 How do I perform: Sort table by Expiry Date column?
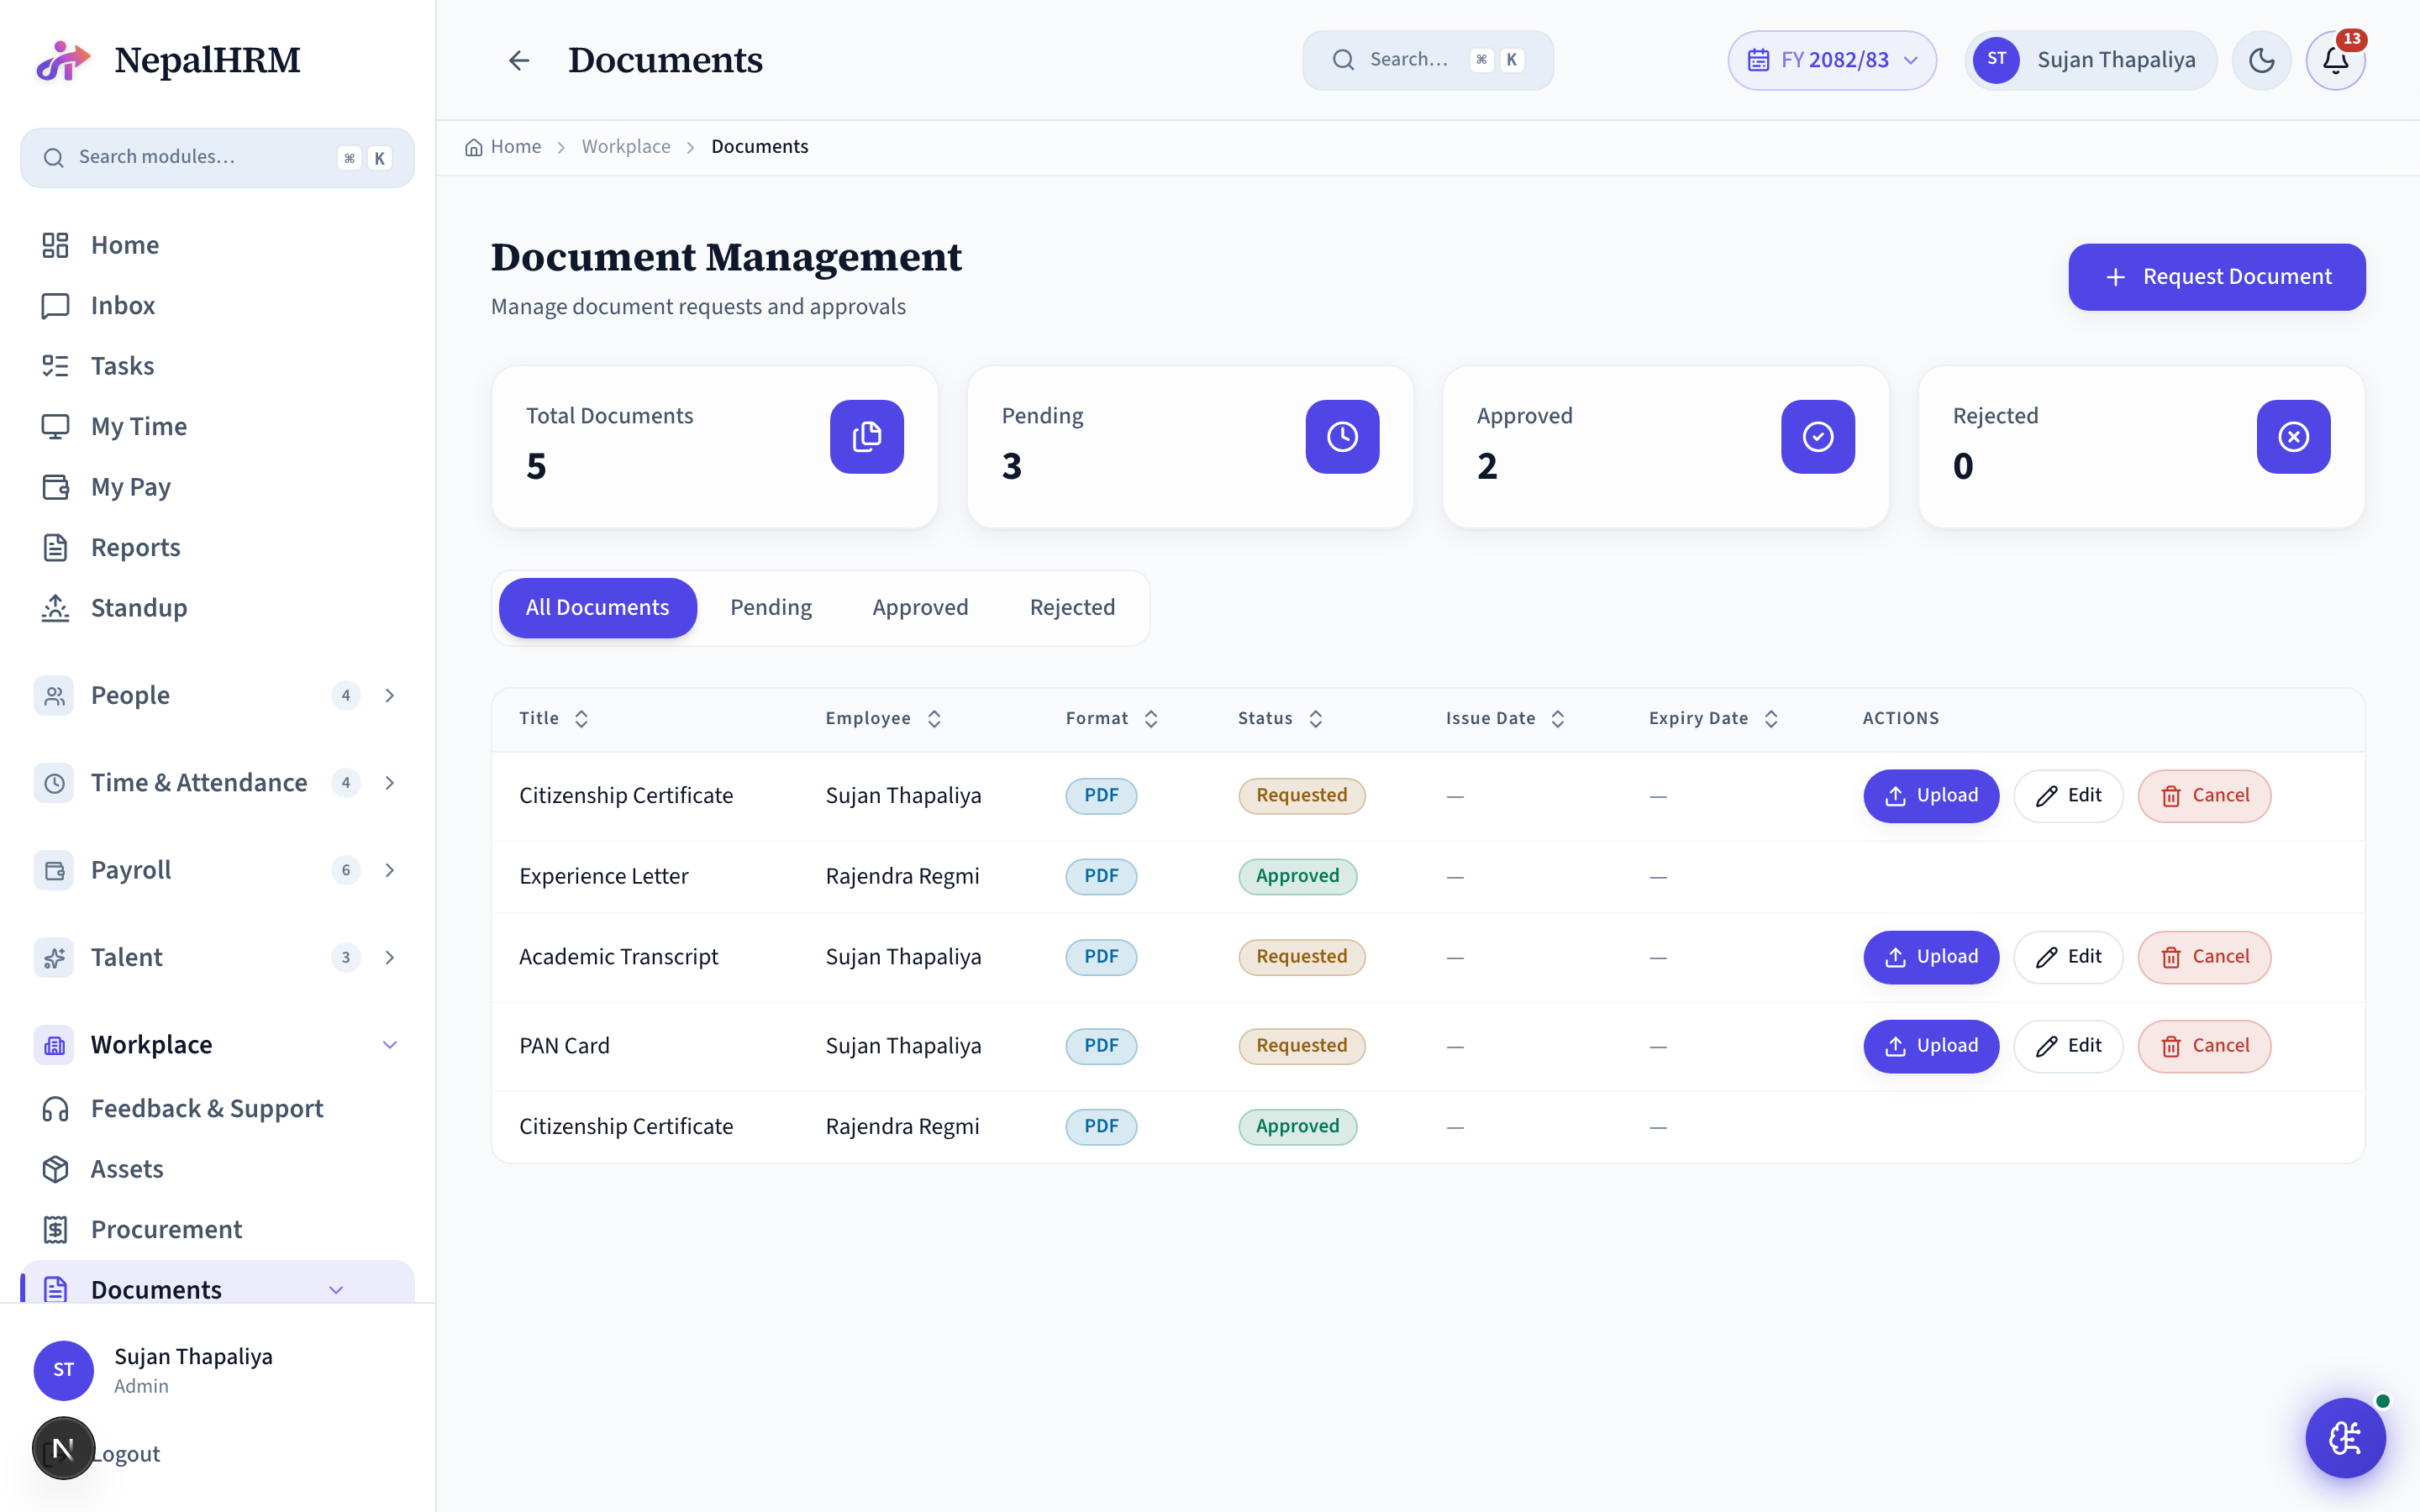pos(1713,718)
